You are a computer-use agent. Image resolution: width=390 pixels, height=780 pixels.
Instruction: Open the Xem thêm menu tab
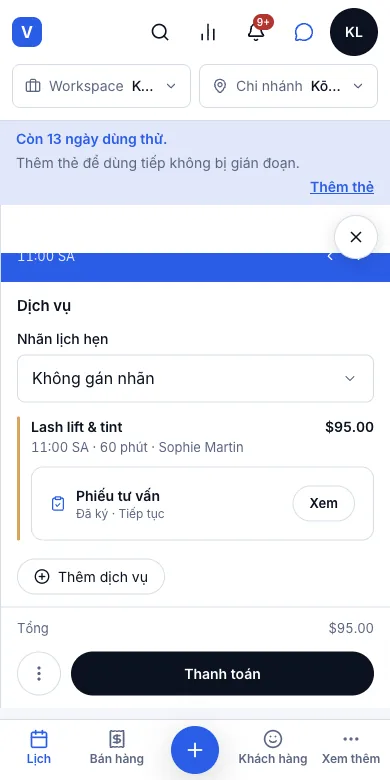[351, 747]
